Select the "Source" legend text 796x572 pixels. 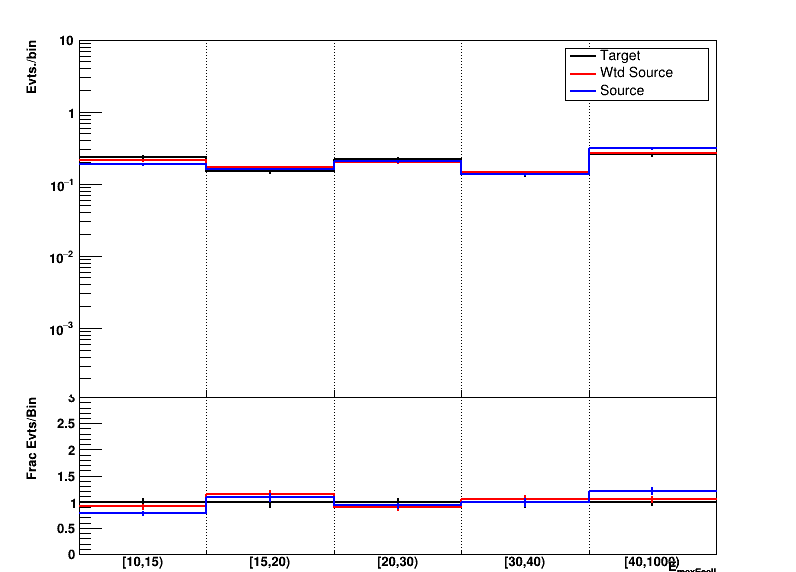pyautogui.click(x=622, y=91)
